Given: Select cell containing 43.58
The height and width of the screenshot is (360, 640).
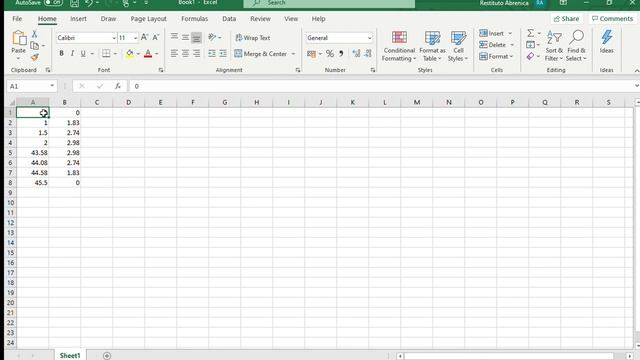Looking at the screenshot, I should pyautogui.click(x=33, y=153).
